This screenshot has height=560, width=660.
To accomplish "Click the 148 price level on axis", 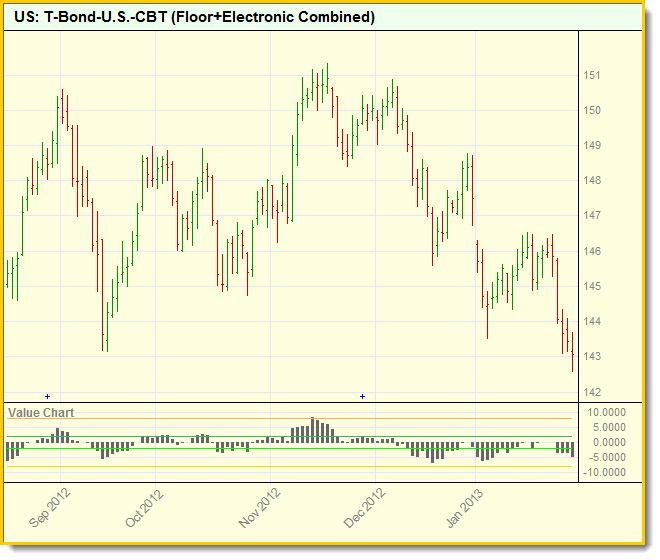I will [592, 181].
